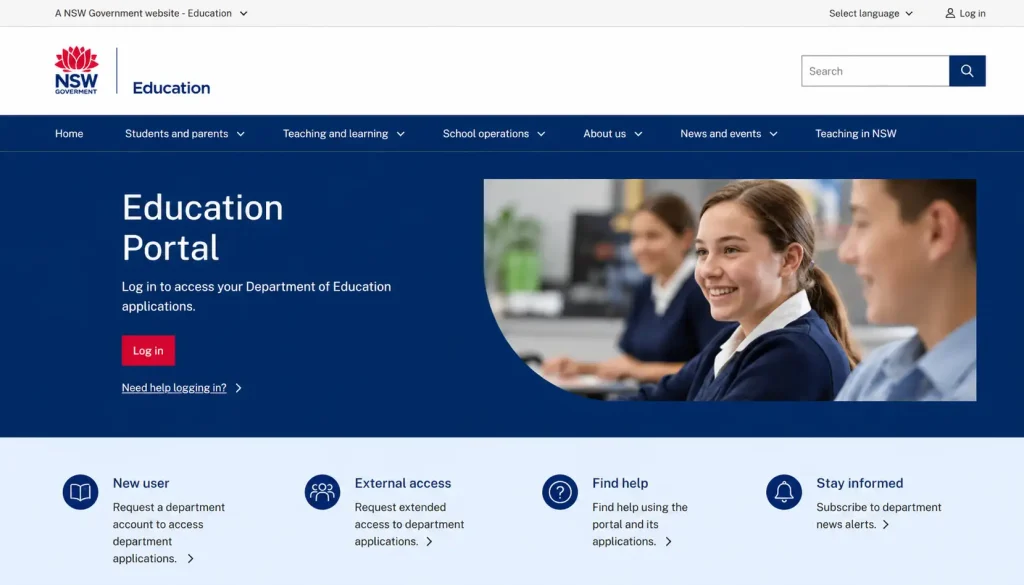Click the red Log in button
This screenshot has width=1024, height=585.
pyautogui.click(x=148, y=351)
